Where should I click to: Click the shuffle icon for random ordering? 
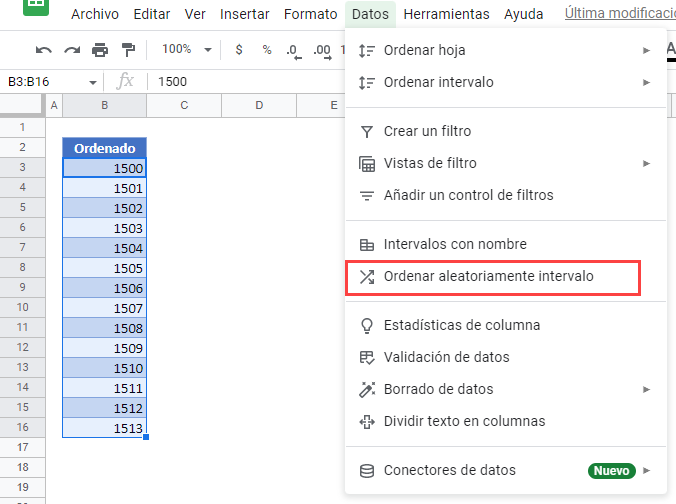pos(367,277)
